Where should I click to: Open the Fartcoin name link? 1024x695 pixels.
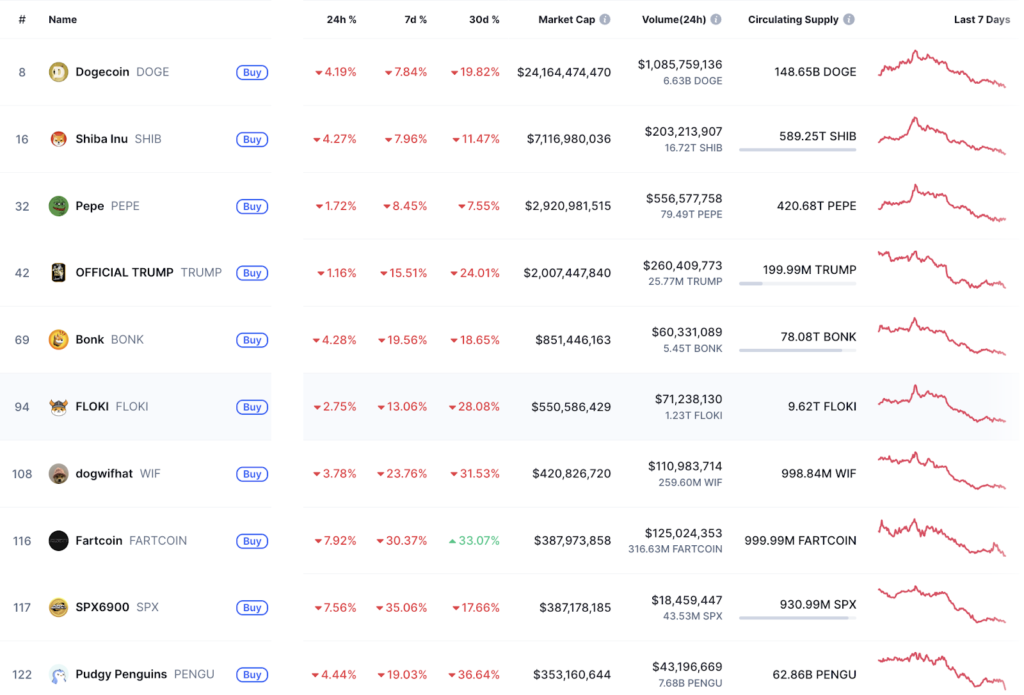99,541
